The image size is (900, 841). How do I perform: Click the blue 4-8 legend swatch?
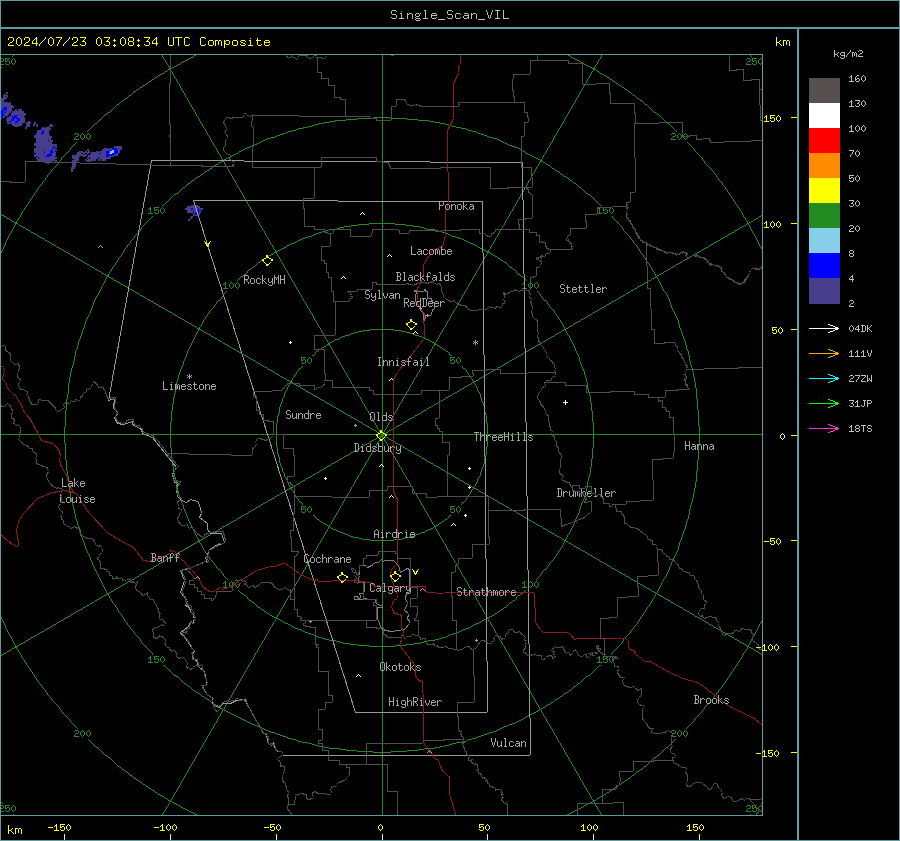coord(824,265)
